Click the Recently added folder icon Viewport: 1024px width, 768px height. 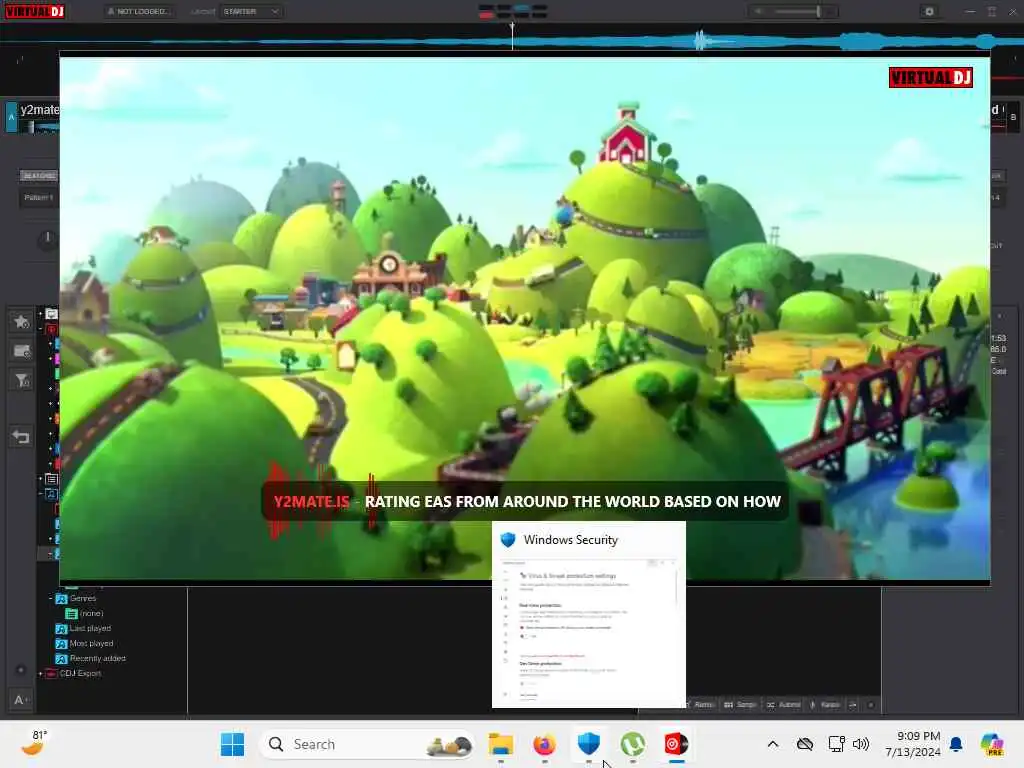[61, 659]
